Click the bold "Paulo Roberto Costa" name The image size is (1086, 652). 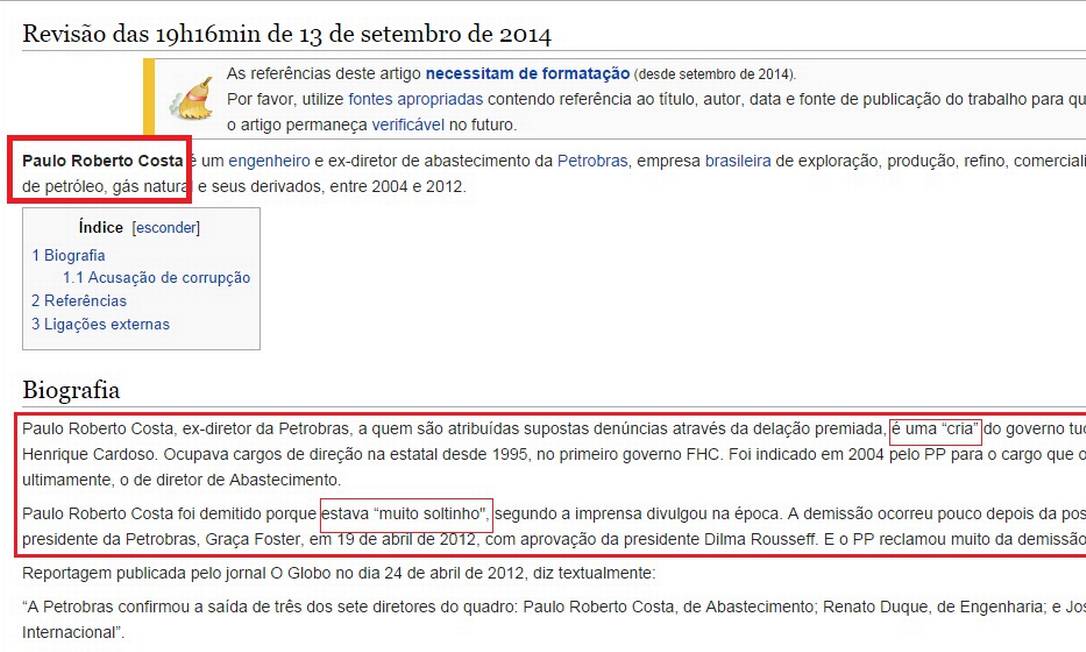(x=102, y=160)
